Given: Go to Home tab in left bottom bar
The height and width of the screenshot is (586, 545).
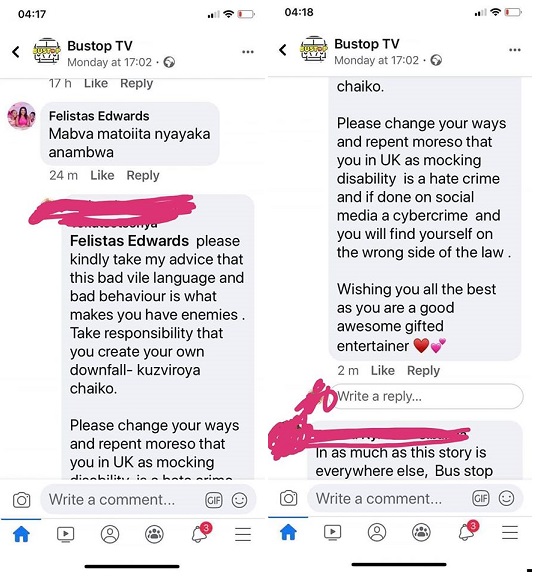Looking at the screenshot, I should tap(21, 533).
